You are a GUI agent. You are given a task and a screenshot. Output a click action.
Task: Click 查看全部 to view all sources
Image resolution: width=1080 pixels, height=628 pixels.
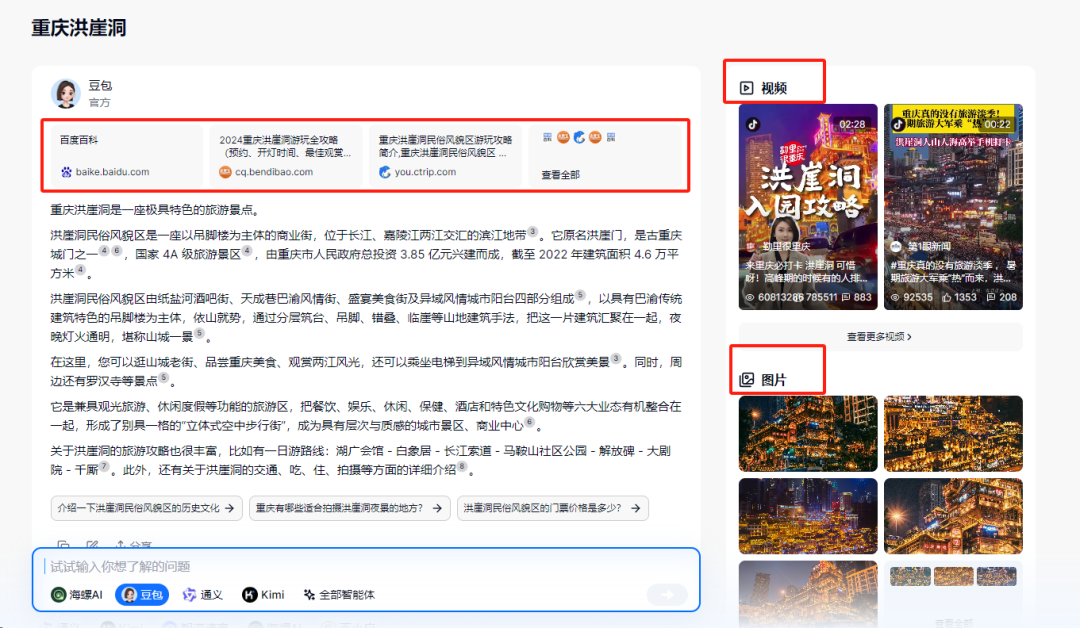pos(560,175)
